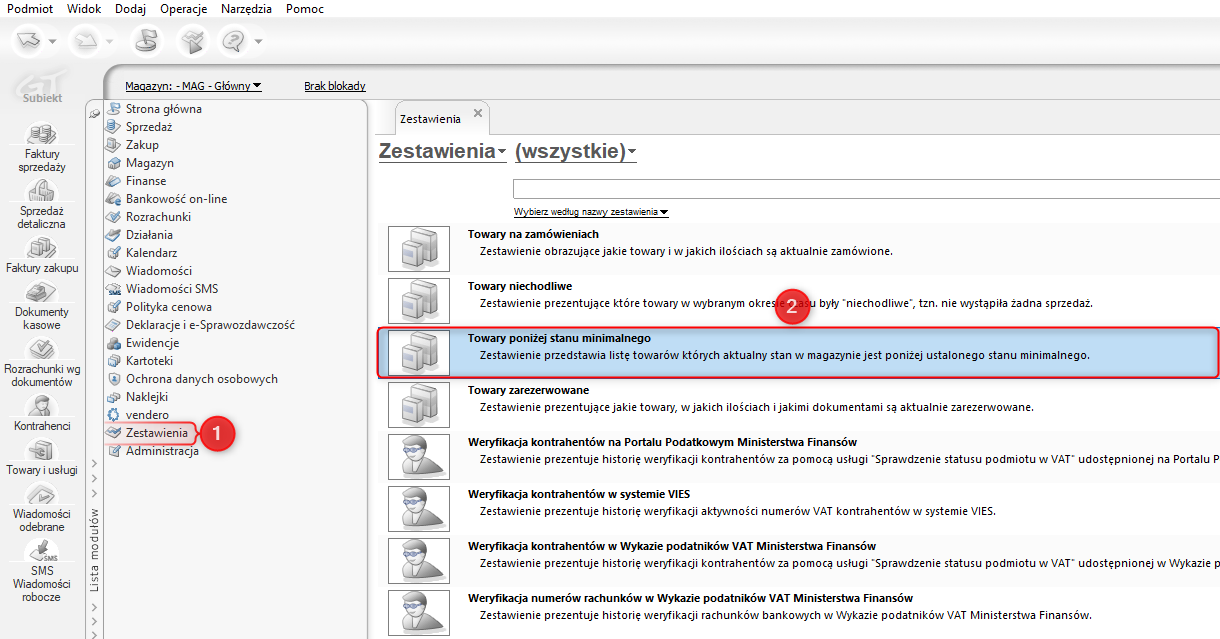1220x639 pixels.
Task: Open the Kontrahenci shortcut icon
Action: [42, 405]
